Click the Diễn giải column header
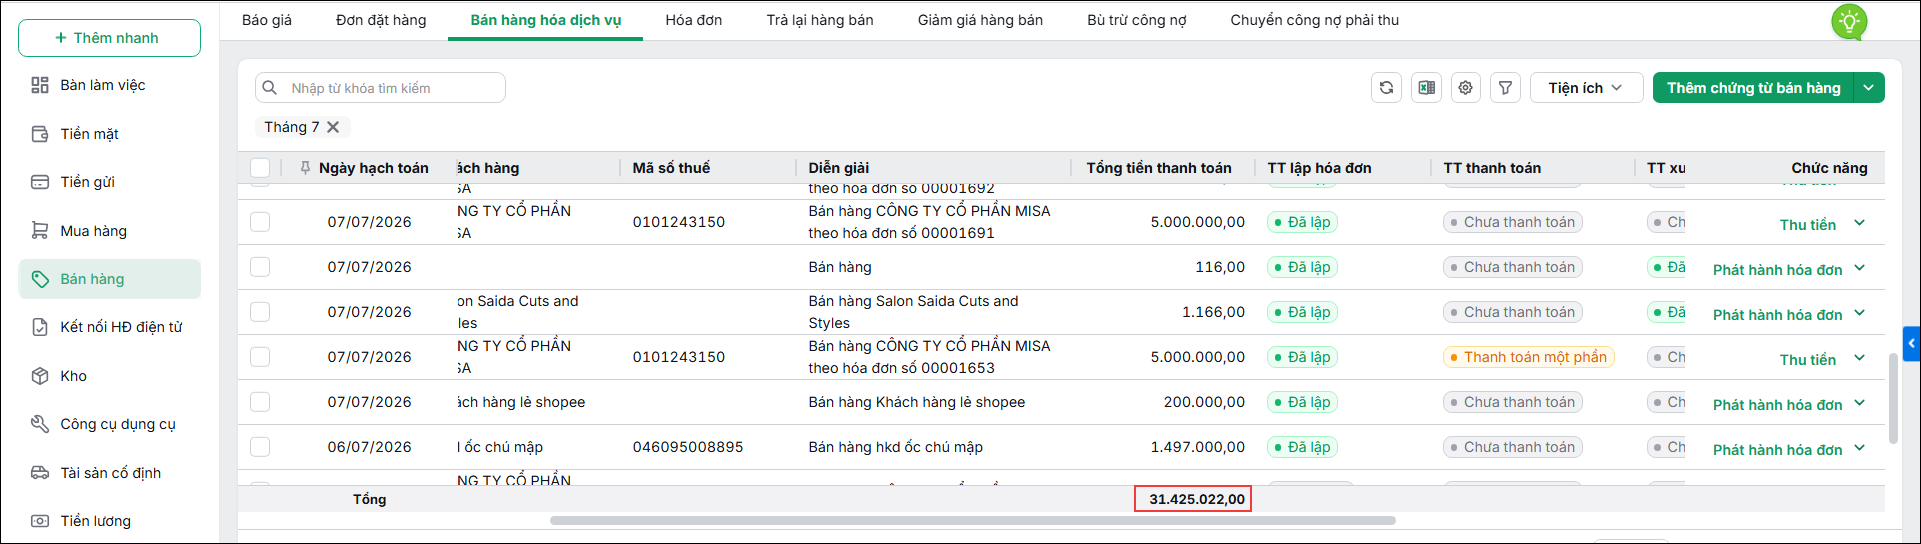The width and height of the screenshot is (1921, 544). click(839, 168)
